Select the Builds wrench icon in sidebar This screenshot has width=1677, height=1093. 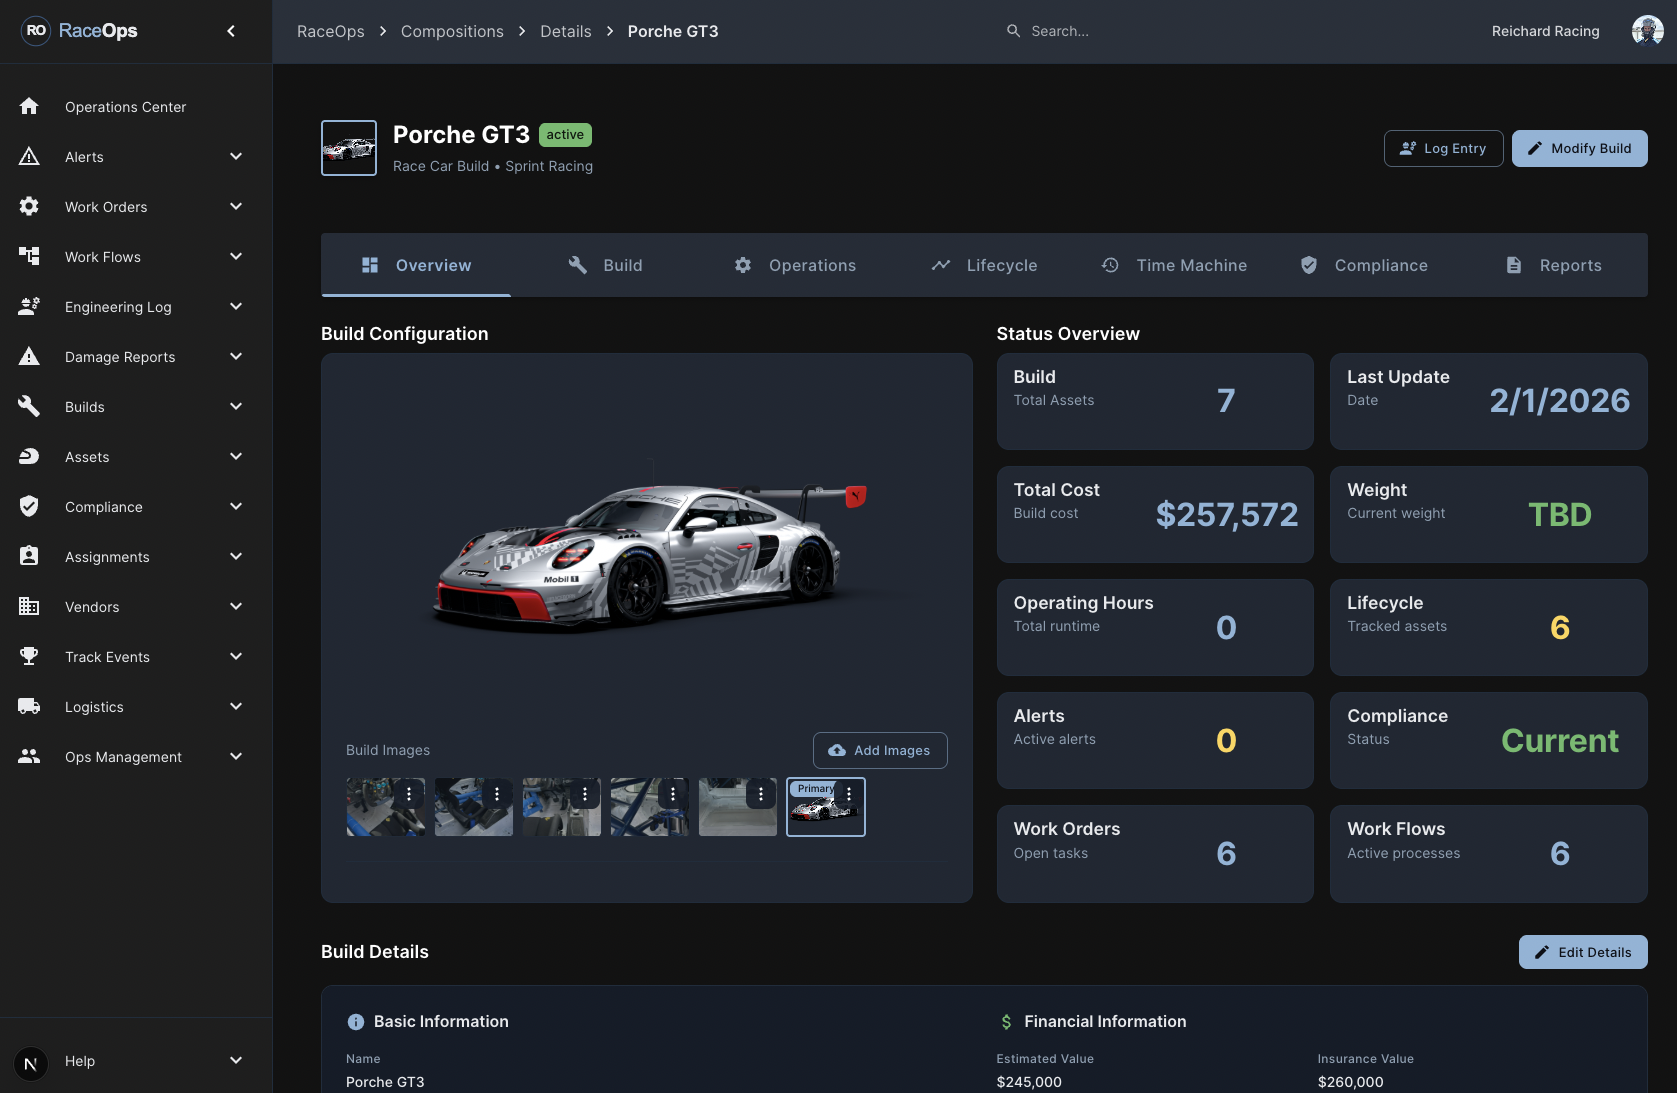point(29,406)
